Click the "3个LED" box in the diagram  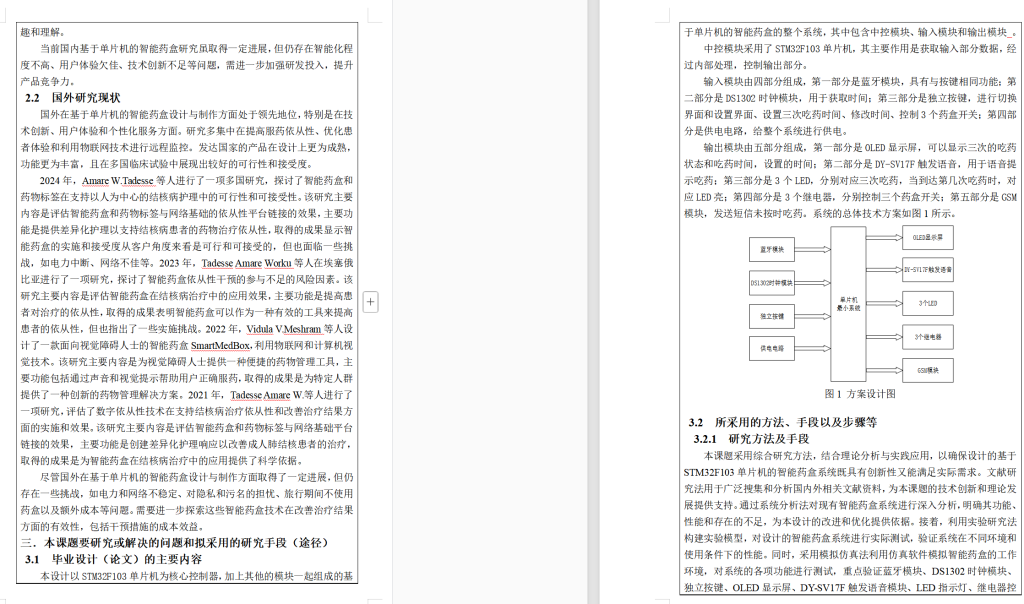927,303
